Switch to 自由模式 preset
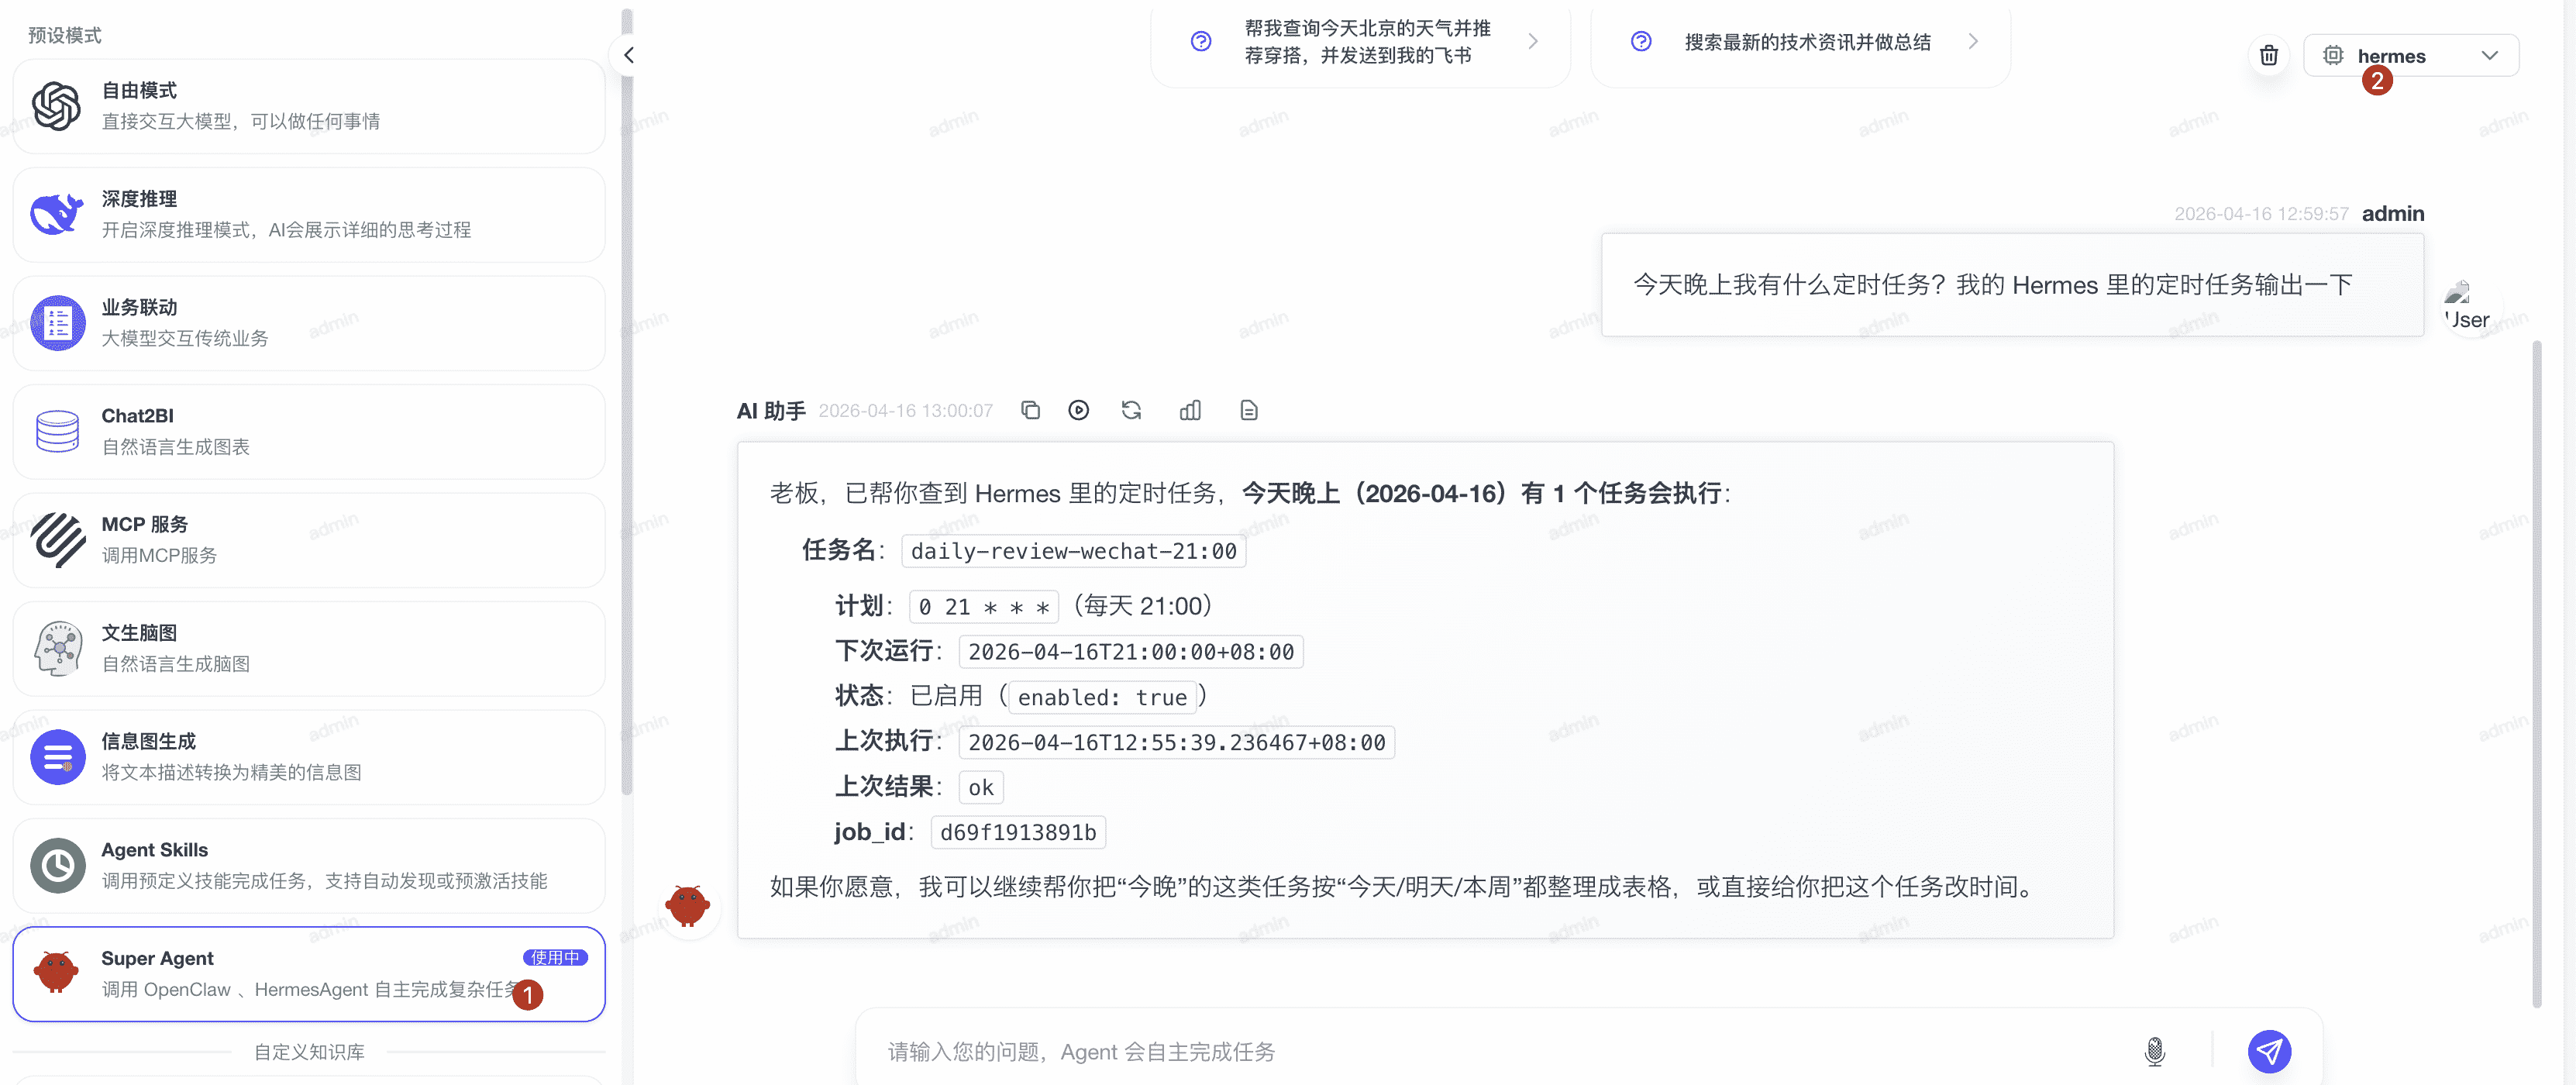 click(309, 106)
